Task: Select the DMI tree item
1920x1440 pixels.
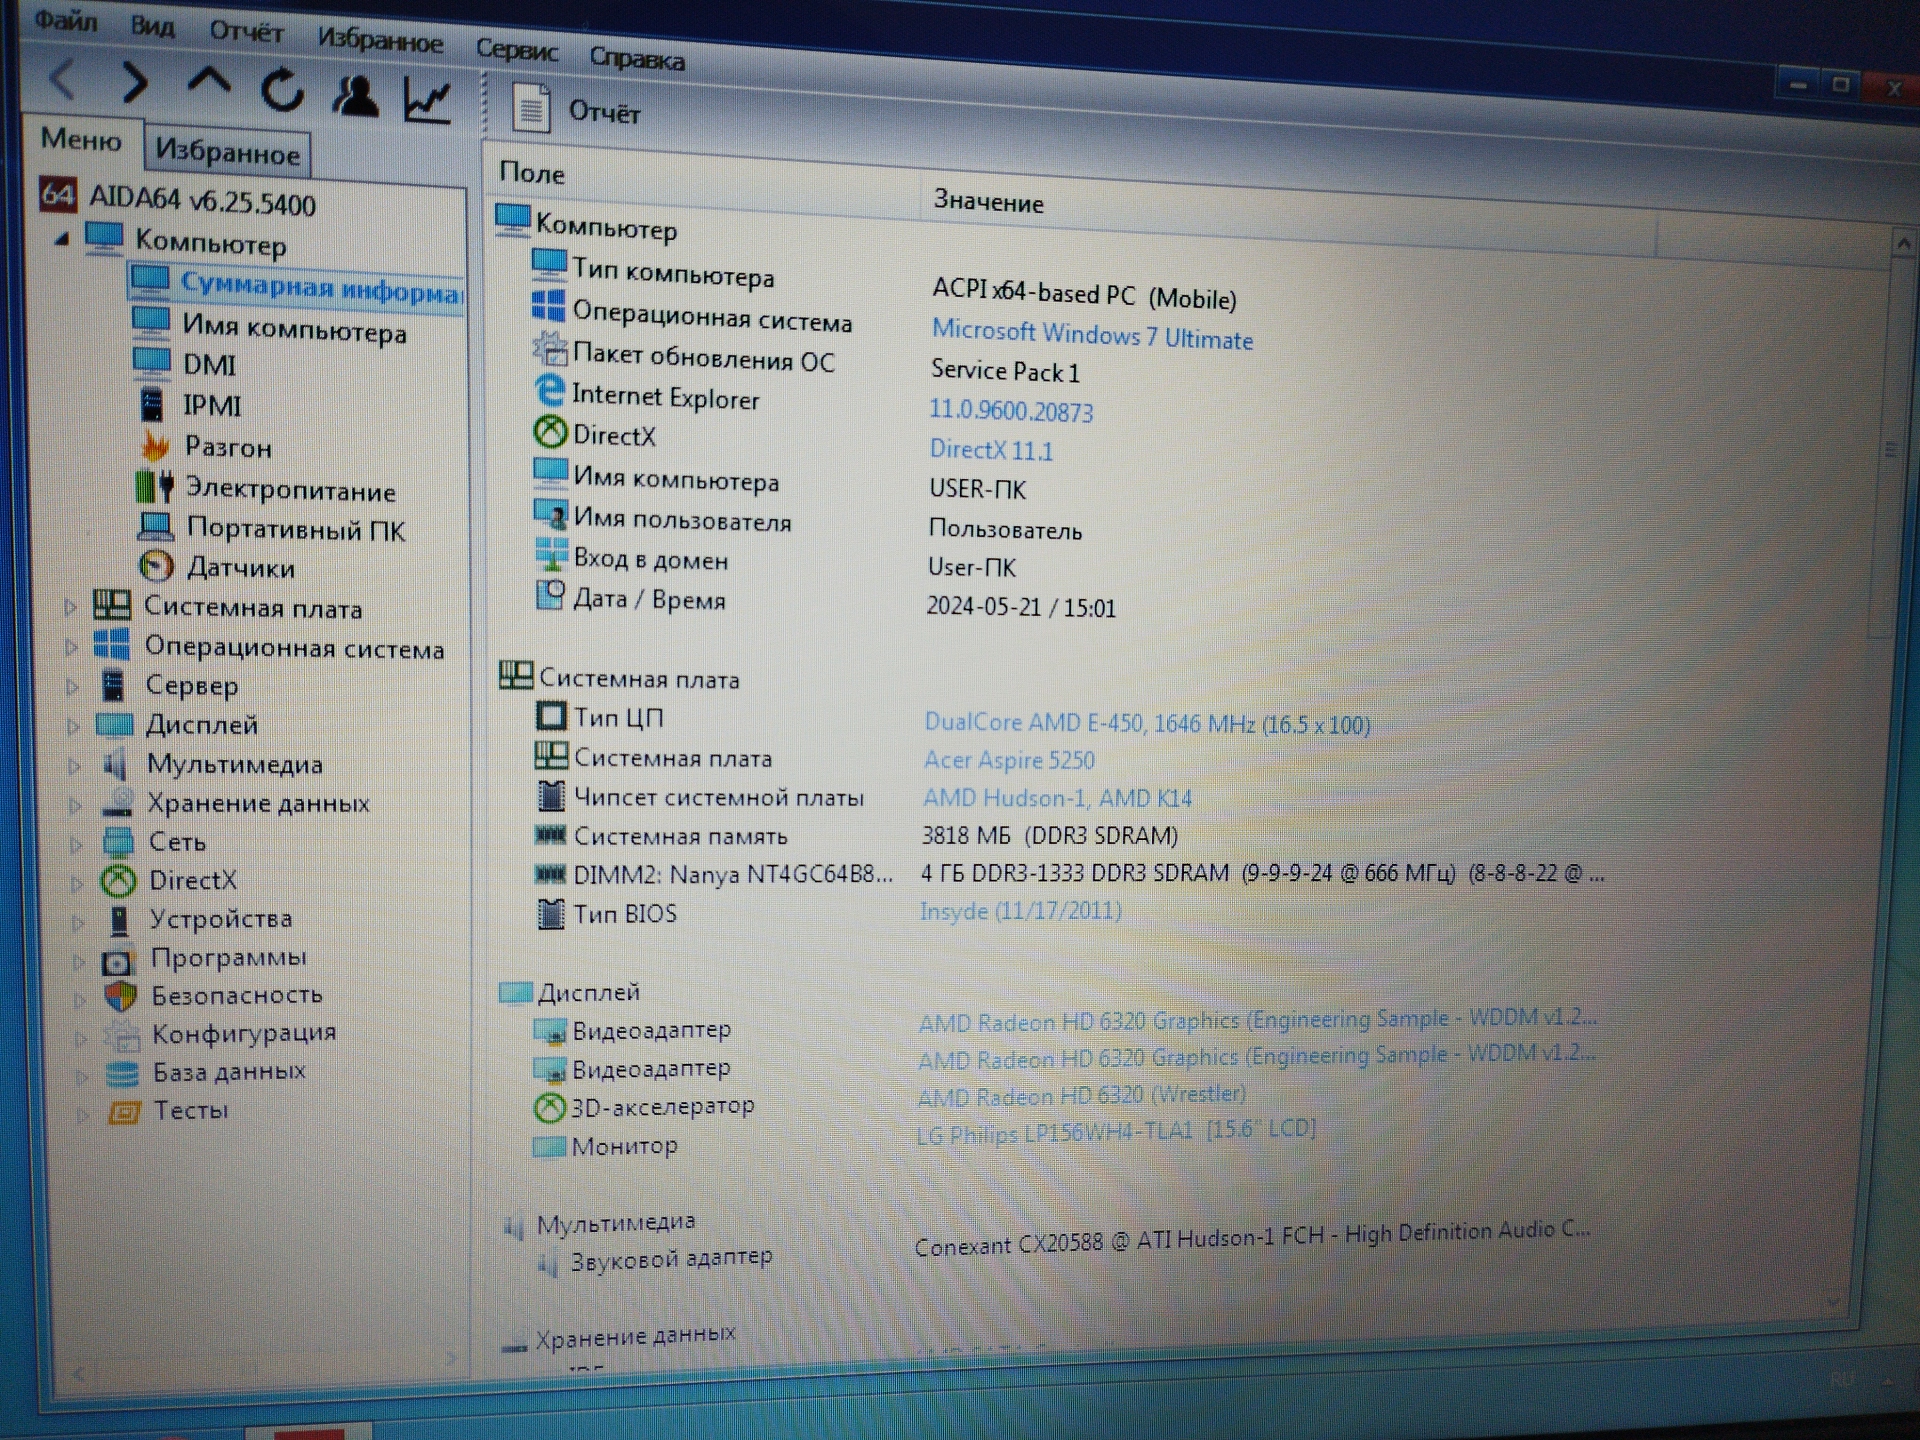Action: point(209,365)
